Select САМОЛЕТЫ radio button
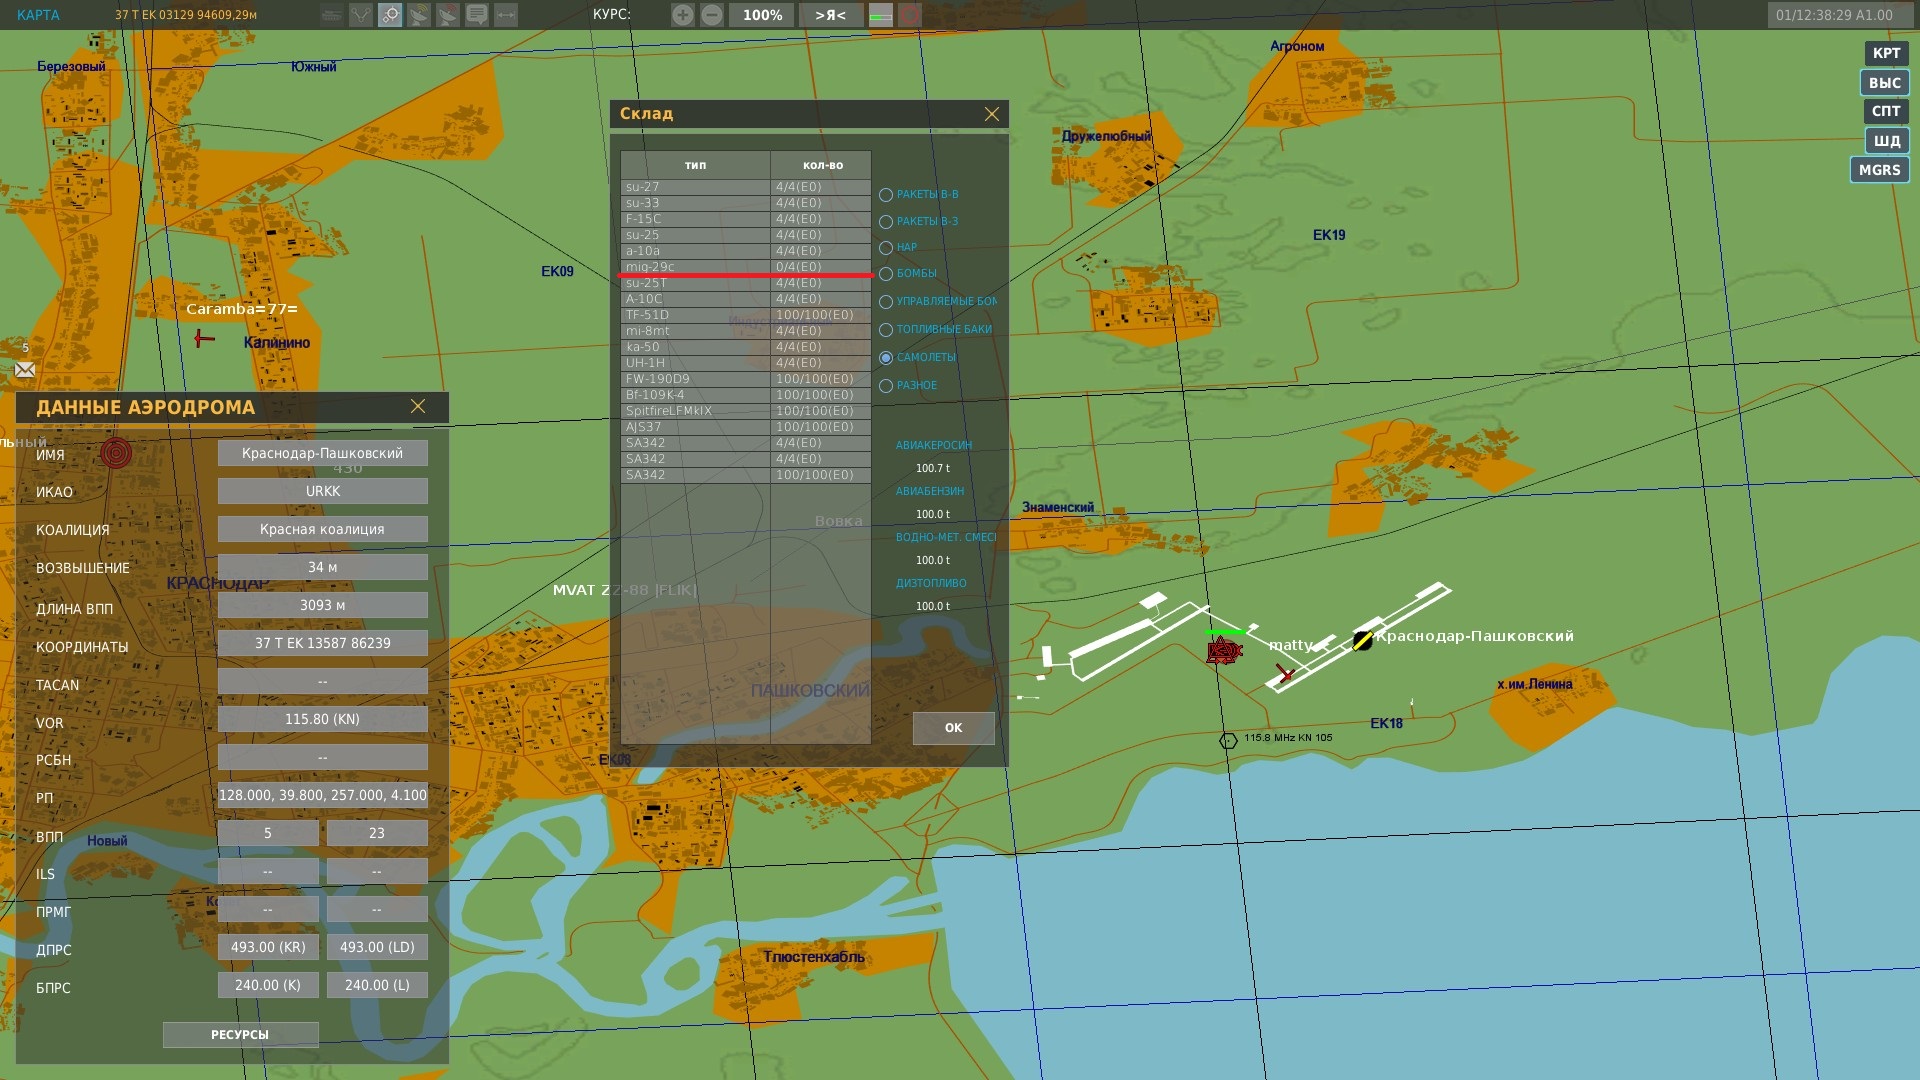 (x=886, y=358)
